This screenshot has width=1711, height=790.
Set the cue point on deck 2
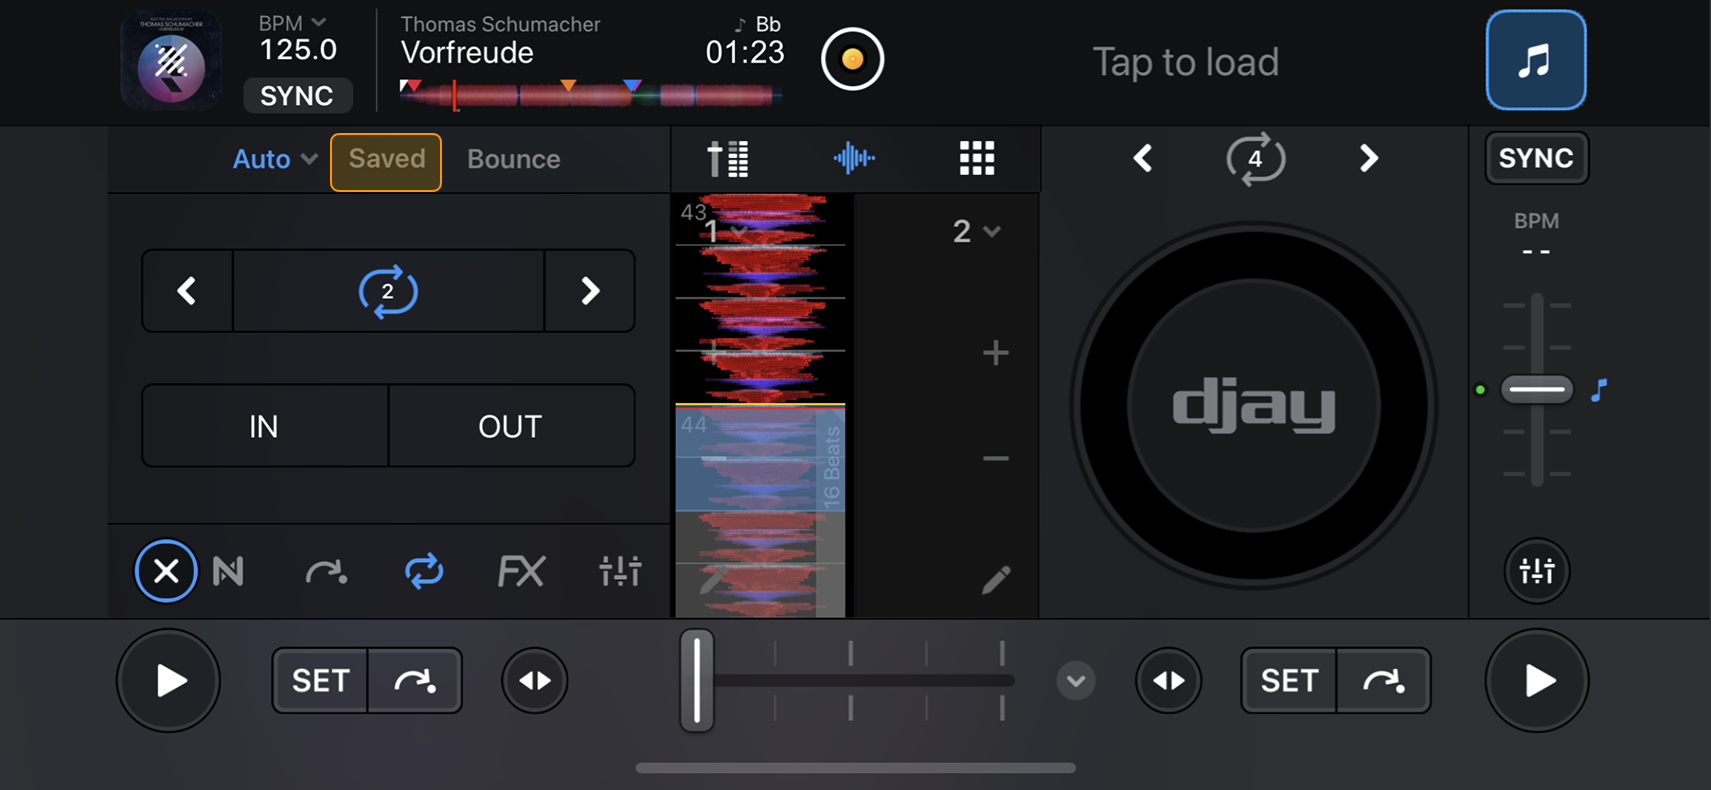[x=1289, y=681]
